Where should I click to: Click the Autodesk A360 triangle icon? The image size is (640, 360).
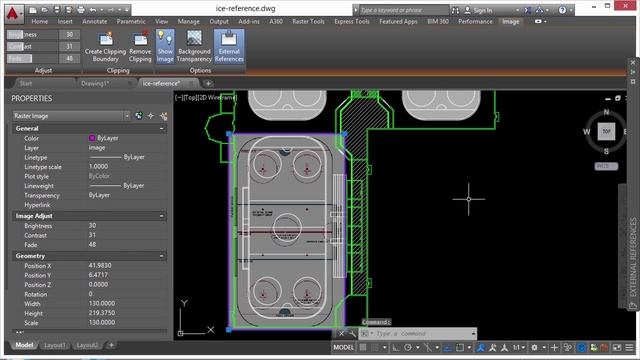click(x=539, y=10)
